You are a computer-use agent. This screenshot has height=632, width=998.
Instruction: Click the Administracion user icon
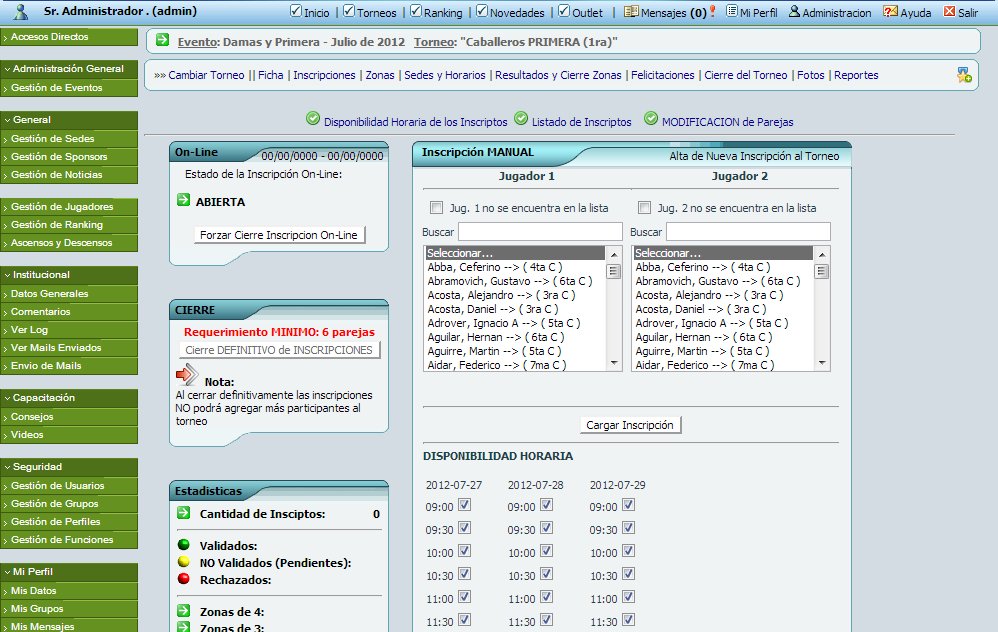coord(794,12)
